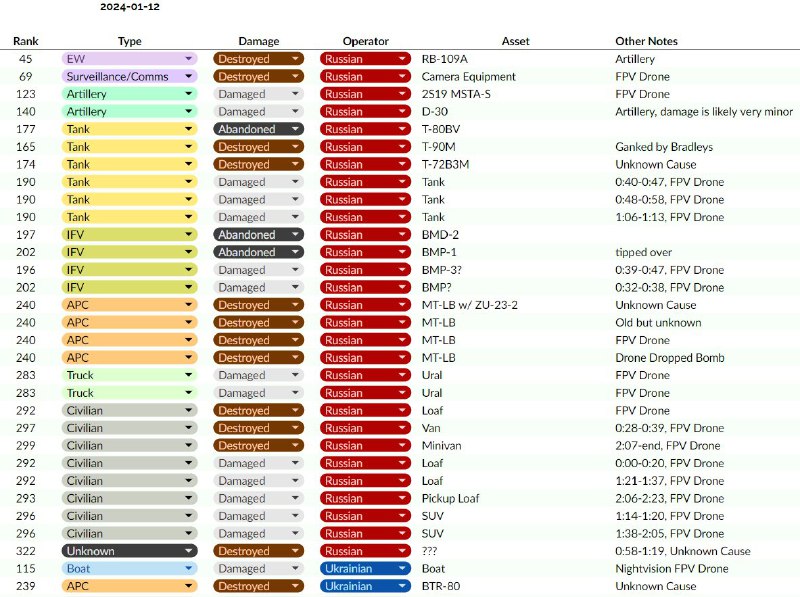Select the Old but unknown note
Screen dimensions: 800x597
(x=658, y=322)
